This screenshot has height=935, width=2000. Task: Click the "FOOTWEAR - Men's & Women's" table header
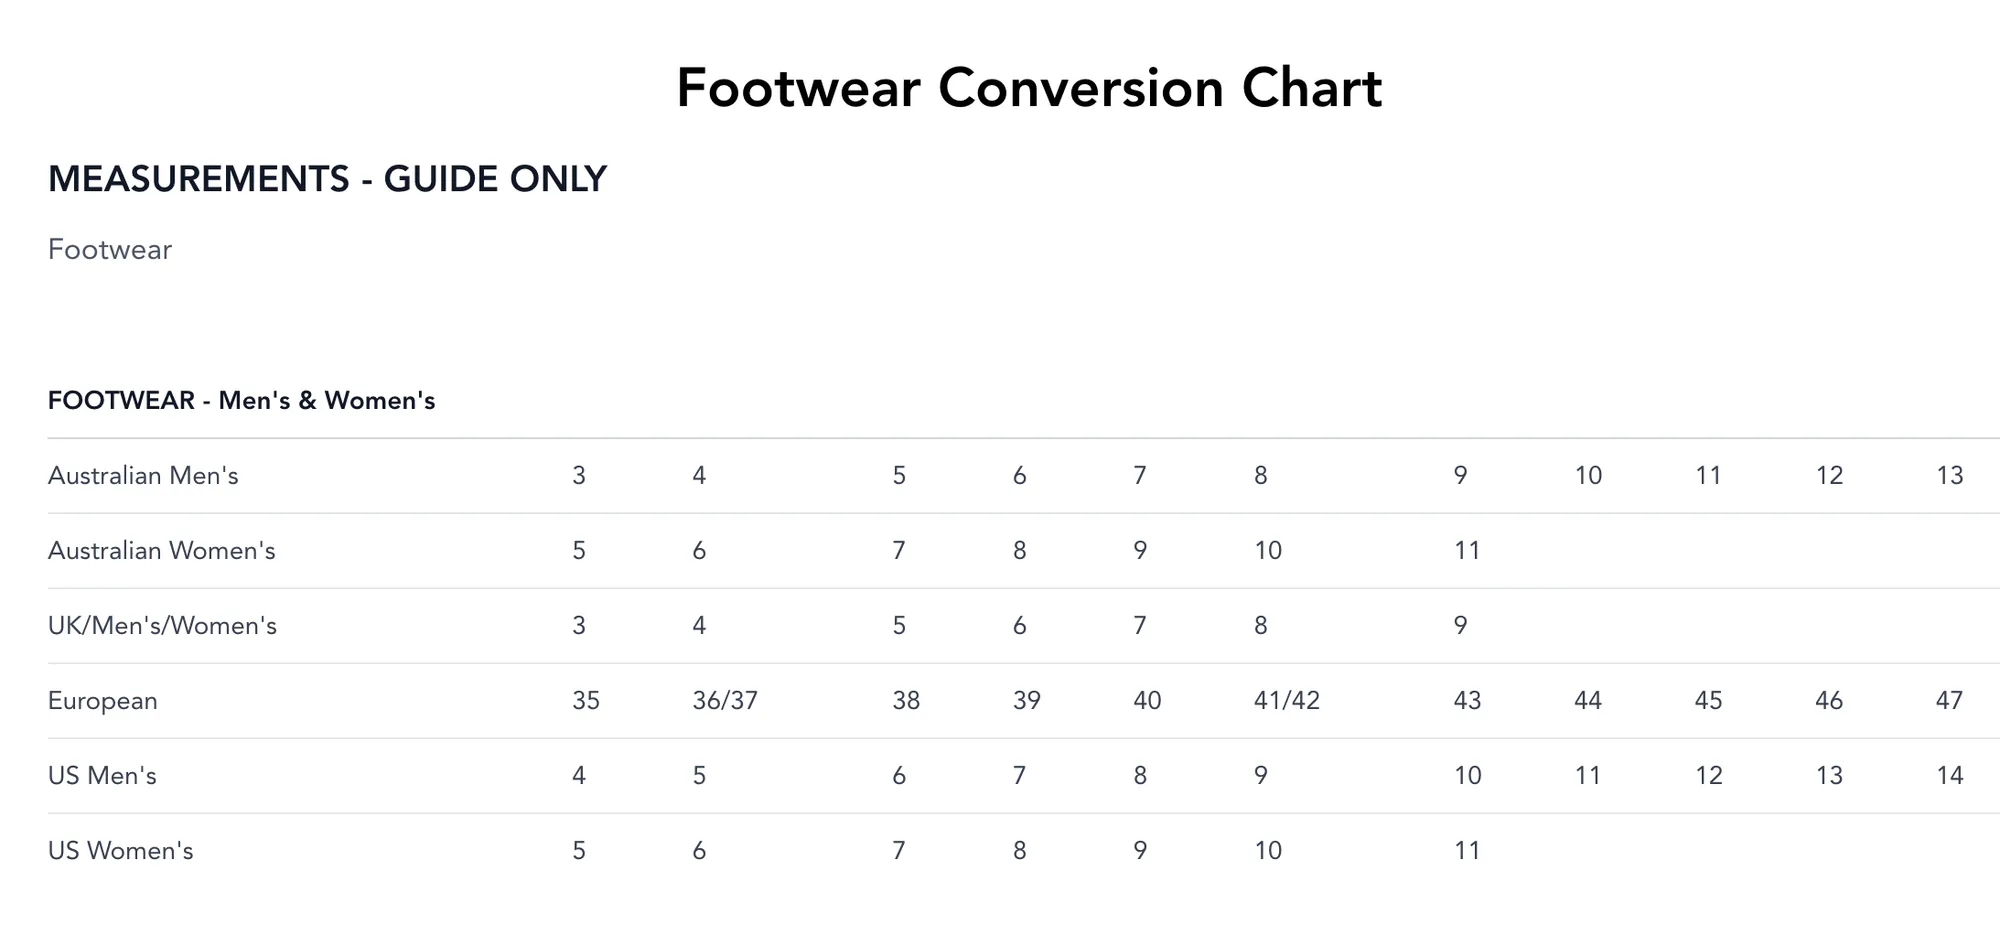click(241, 401)
